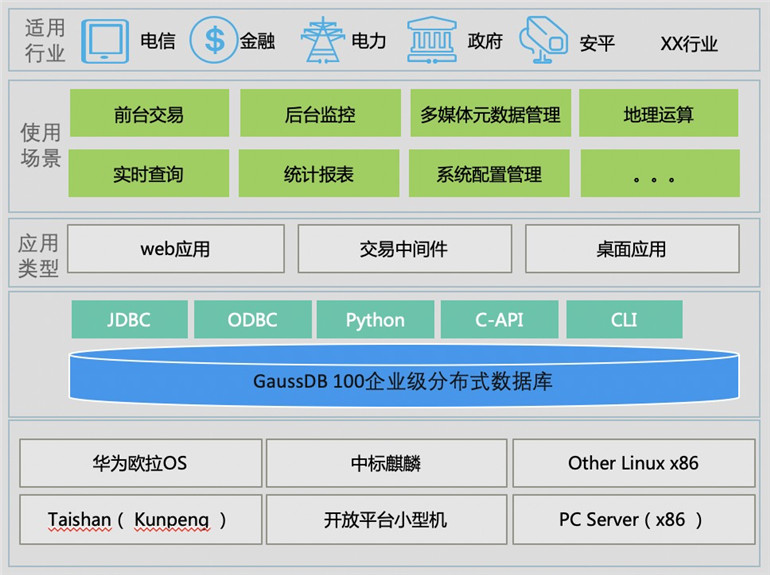Select the 安平 industry label
This screenshot has width=770, height=575.
pos(597,43)
